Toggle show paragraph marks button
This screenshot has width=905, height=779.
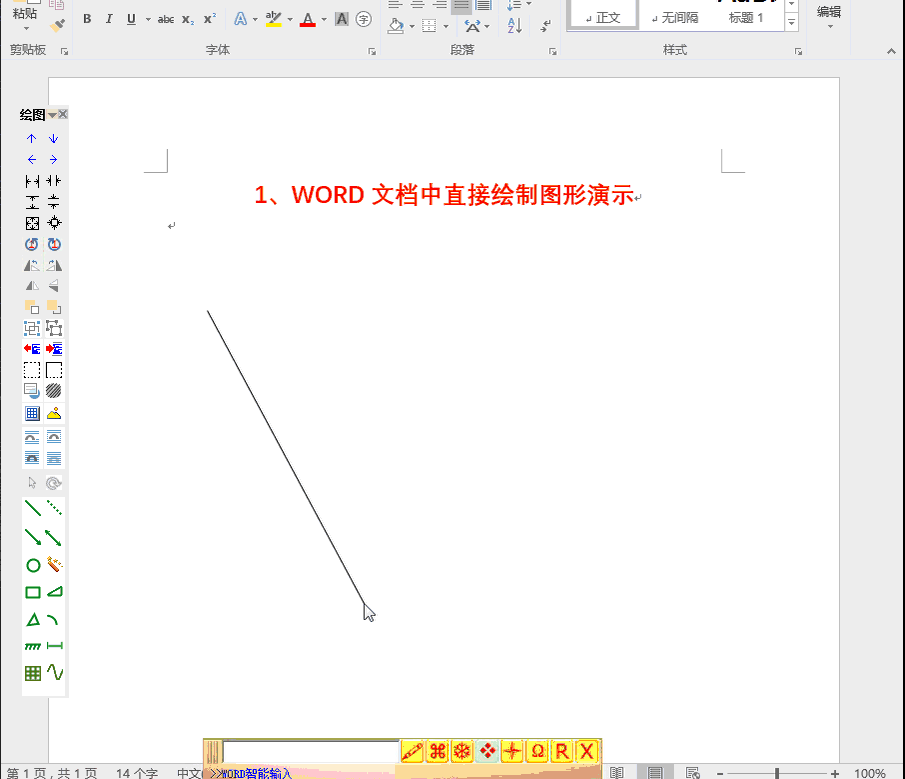click(x=545, y=25)
